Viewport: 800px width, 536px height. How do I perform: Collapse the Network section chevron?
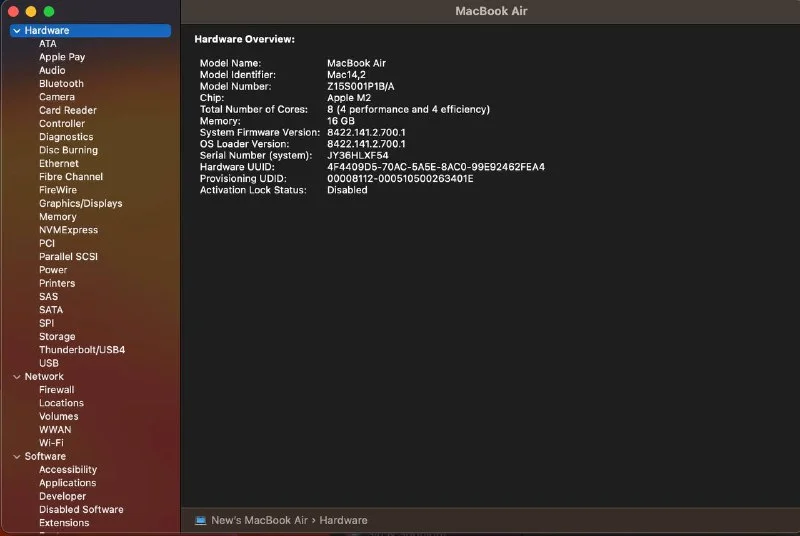[x=17, y=377]
